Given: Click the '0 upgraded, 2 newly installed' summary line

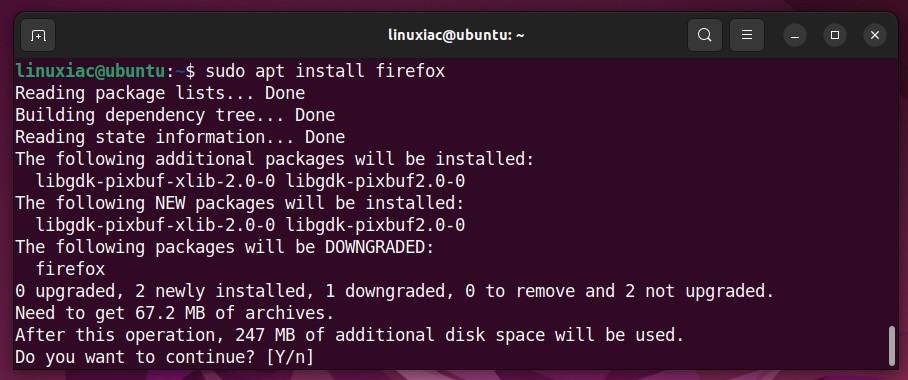Looking at the screenshot, I should click(x=394, y=291).
